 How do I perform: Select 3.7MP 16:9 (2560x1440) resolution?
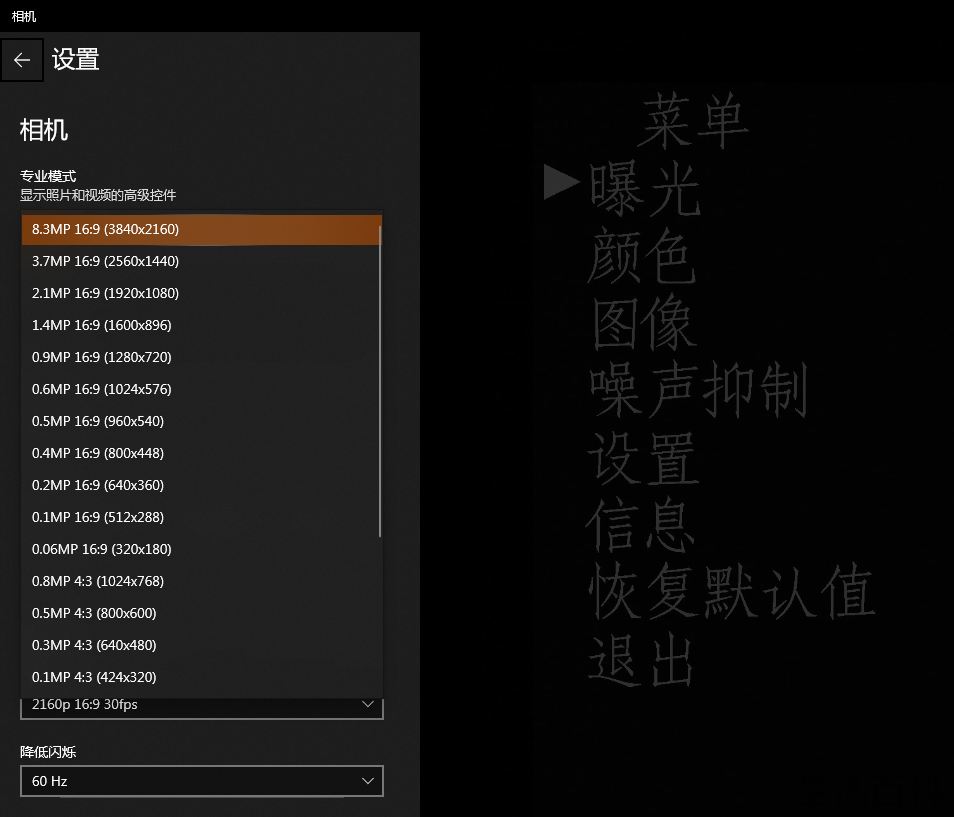pyautogui.click(x=201, y=261)
